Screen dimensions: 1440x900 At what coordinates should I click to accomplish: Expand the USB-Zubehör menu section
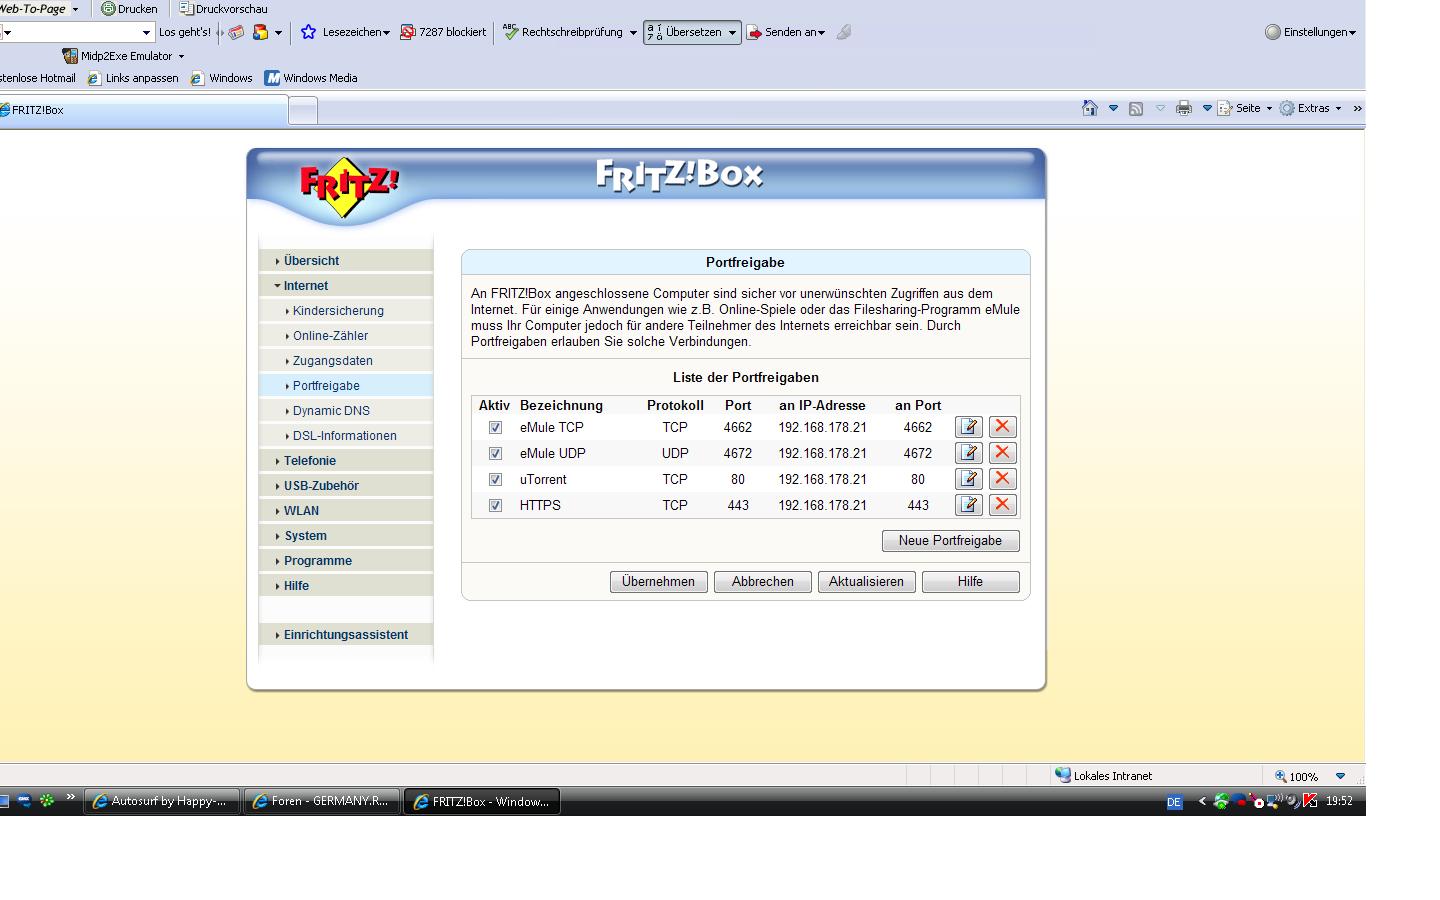(346, 485)
